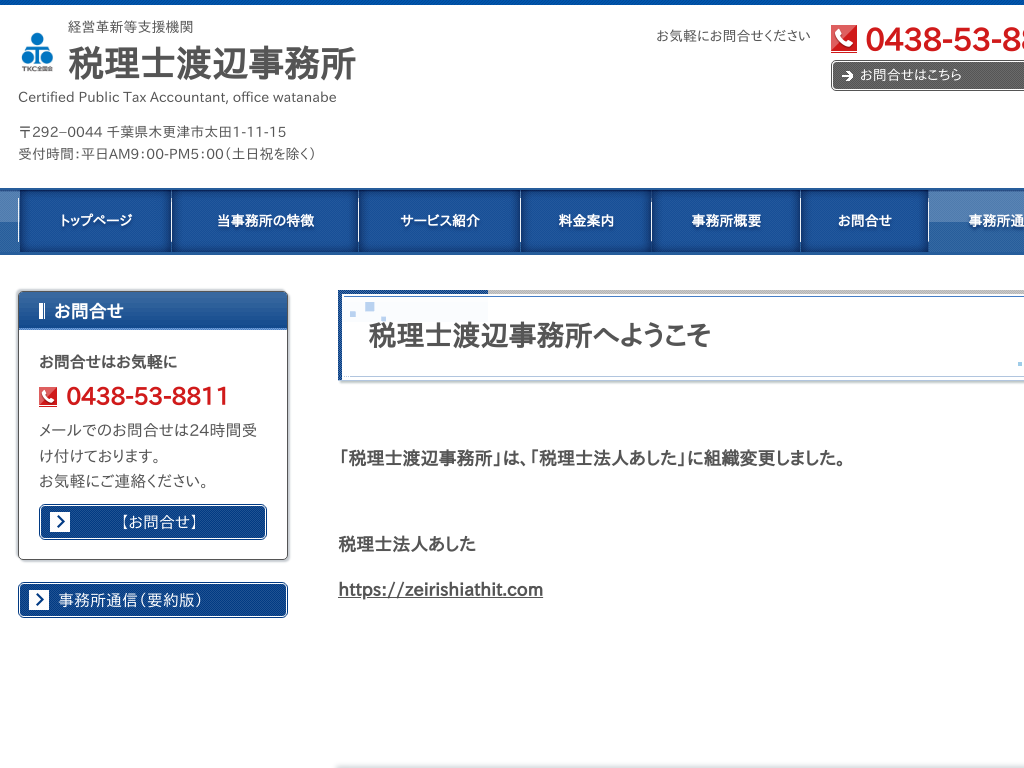Click the chevron icon on 【お問合せ】 button
The height and width of the screenshot is (768, 1024).
(x=59, y=521)
